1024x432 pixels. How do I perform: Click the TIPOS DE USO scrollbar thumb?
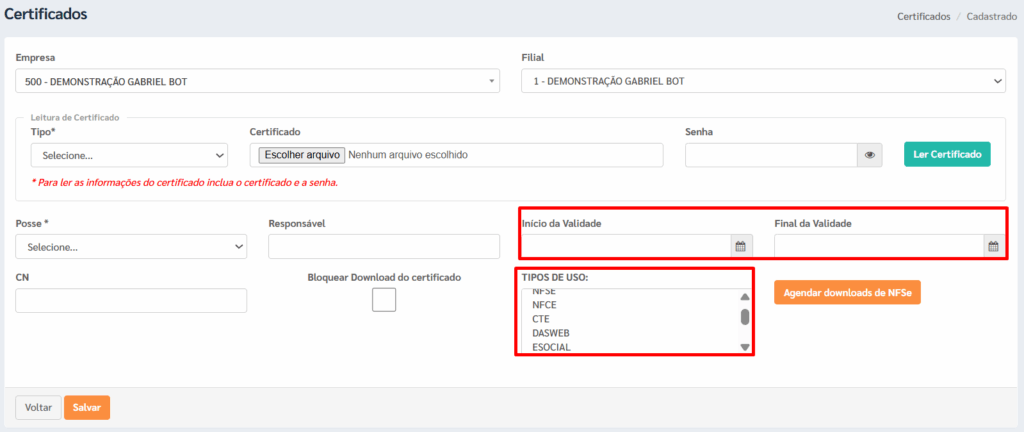(x=744, y=316)
